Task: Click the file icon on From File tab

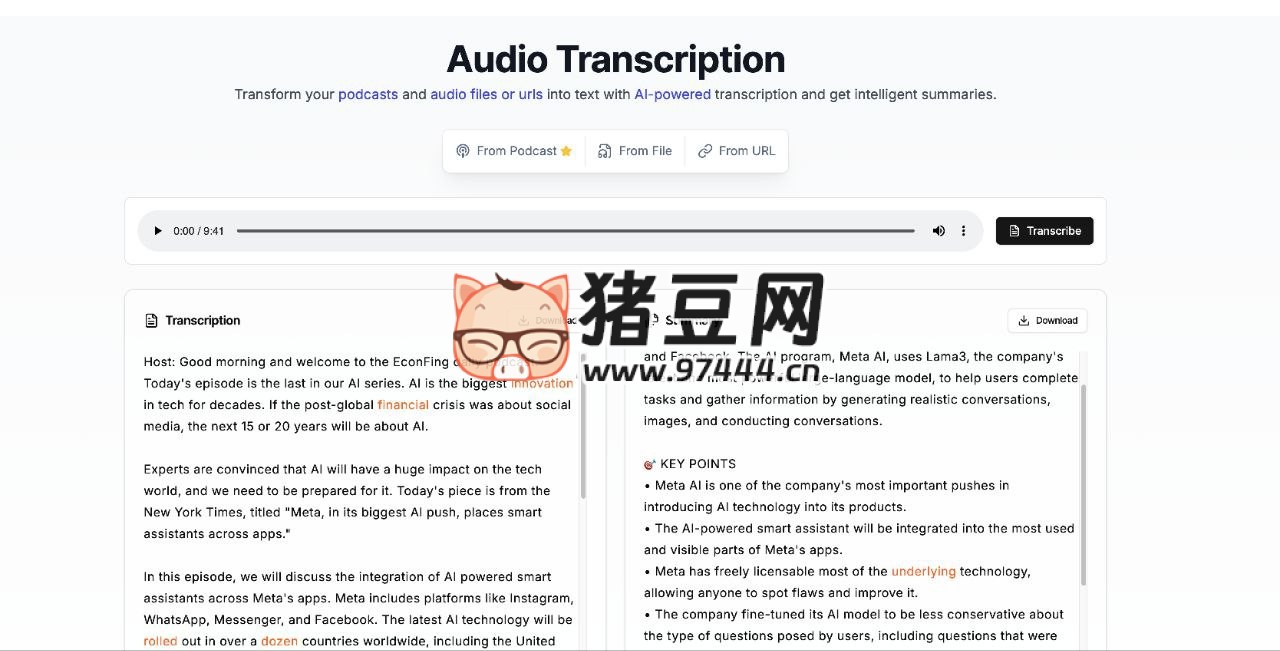Action: [x=604, y=150]
